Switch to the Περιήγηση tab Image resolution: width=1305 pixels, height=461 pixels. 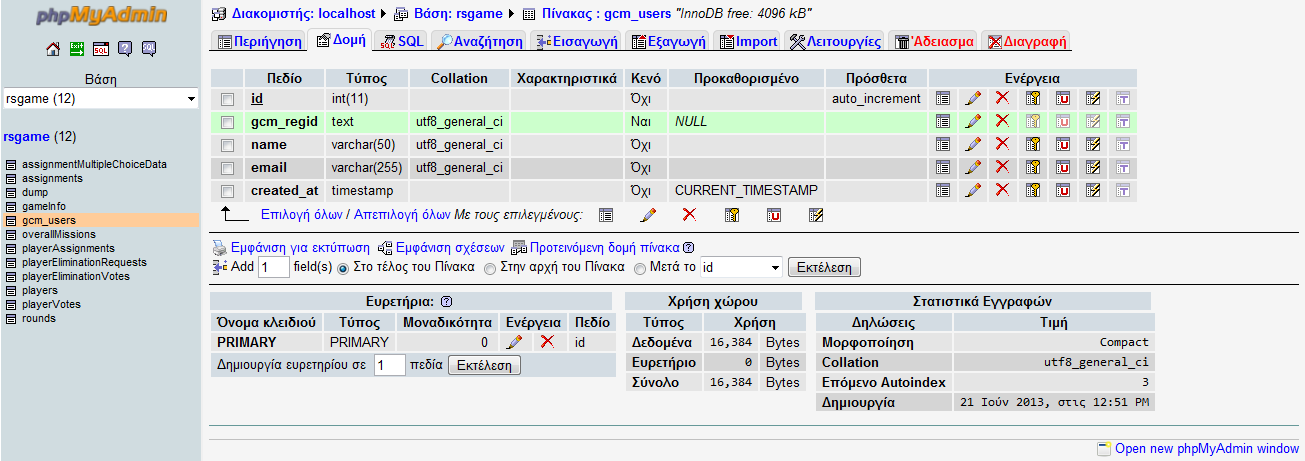[259, 41]
